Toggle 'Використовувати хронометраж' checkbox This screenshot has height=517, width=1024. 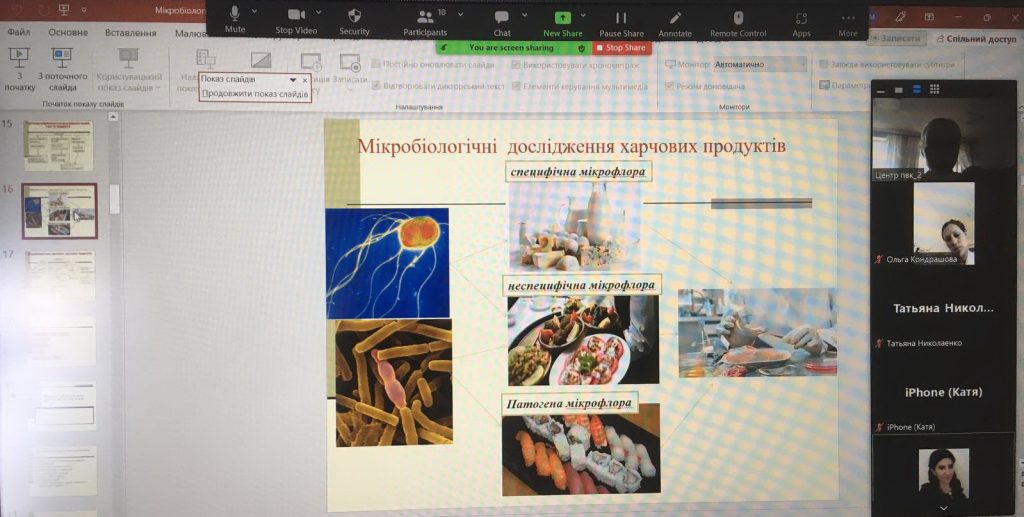point(516,64)
